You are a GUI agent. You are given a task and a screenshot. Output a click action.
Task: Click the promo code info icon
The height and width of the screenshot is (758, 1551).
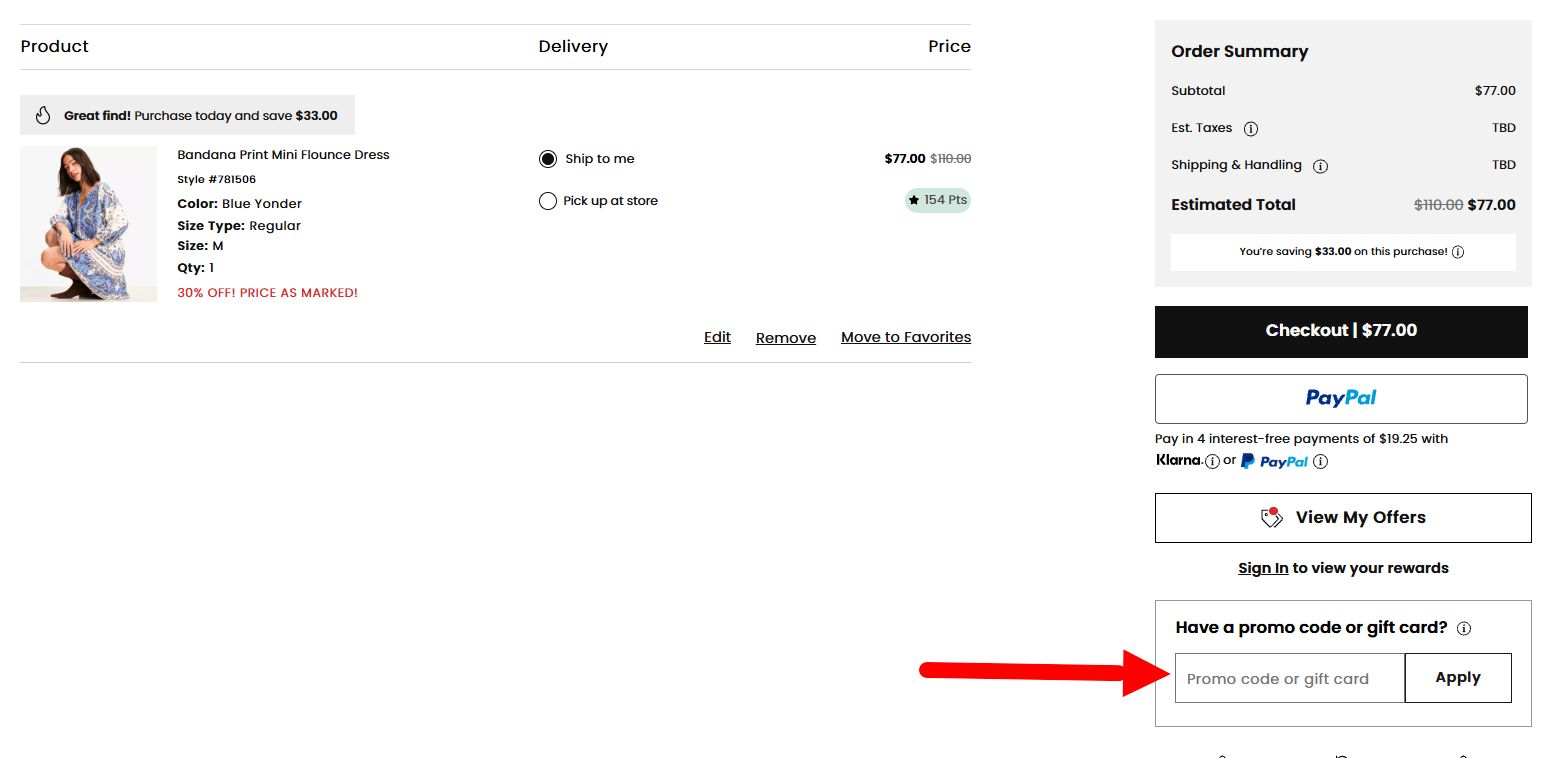pyautogui.click(x=1463, y=628)
